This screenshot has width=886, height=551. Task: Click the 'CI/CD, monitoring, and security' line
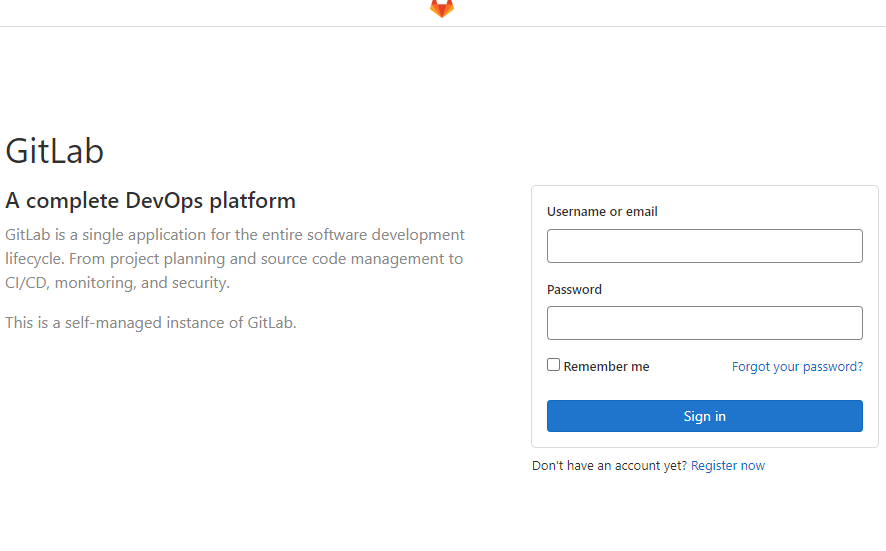pos(118,283)
